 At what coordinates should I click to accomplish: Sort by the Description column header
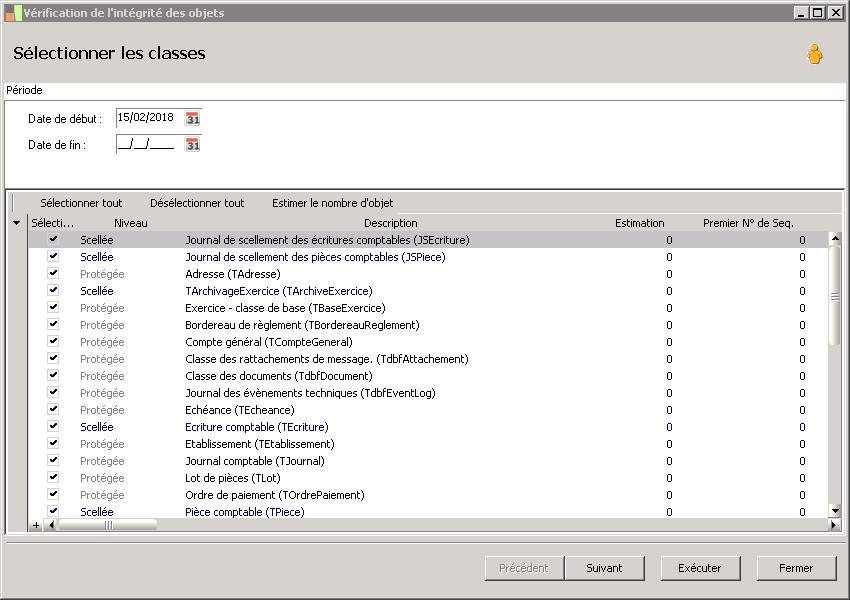[390, 223]
